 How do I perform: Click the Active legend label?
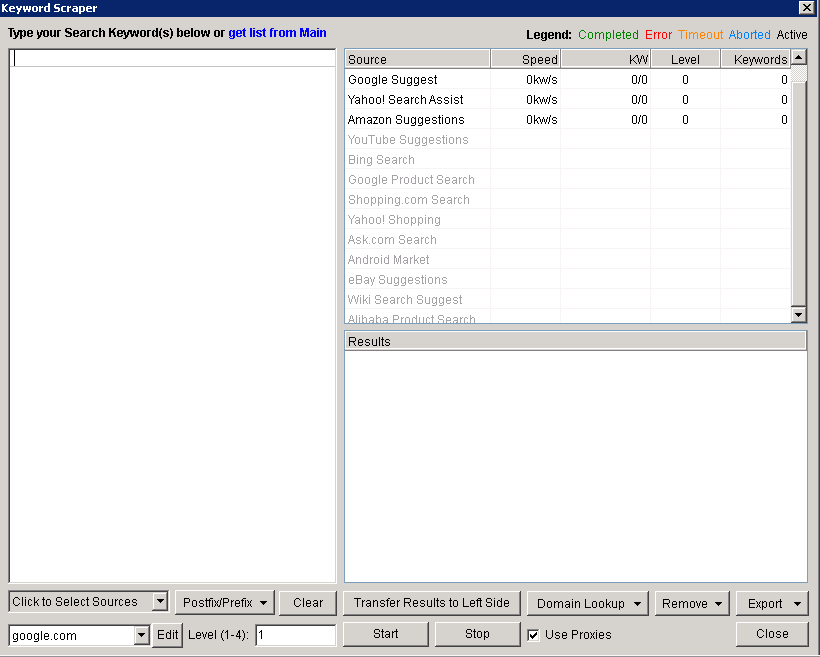pos(792,35)
